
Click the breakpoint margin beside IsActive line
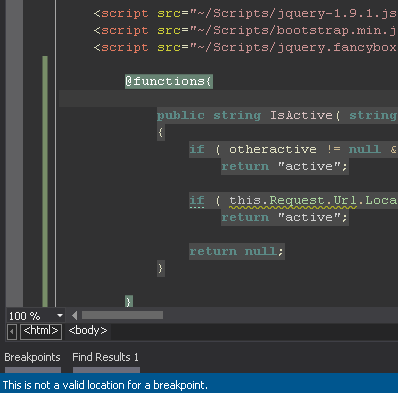pyautogui.click(x=14, y=115)
